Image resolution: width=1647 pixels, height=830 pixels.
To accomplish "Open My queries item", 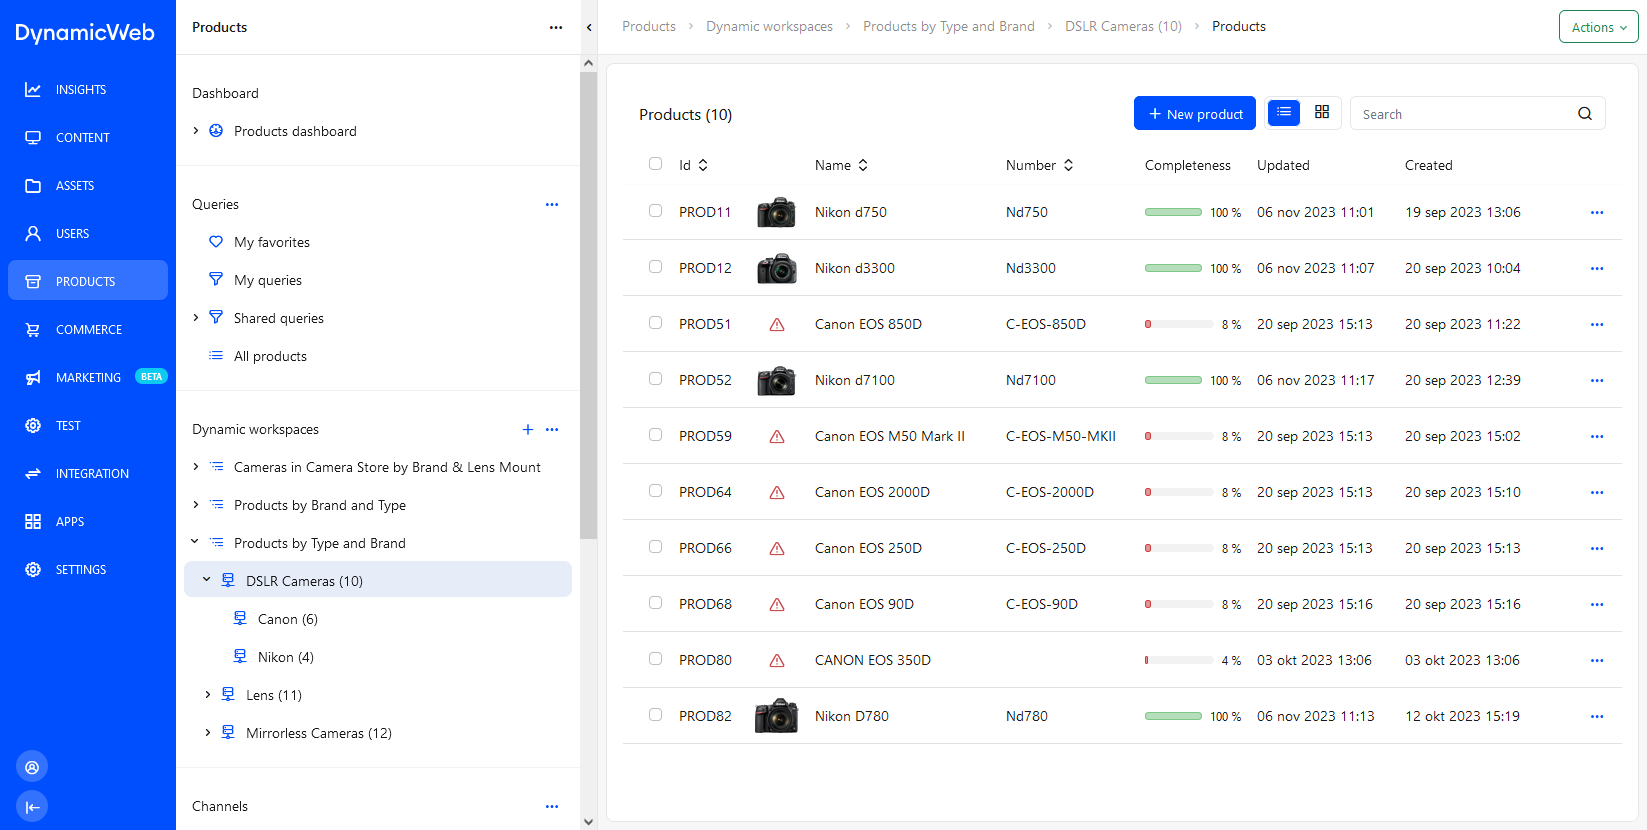I will tap(268, 281).
